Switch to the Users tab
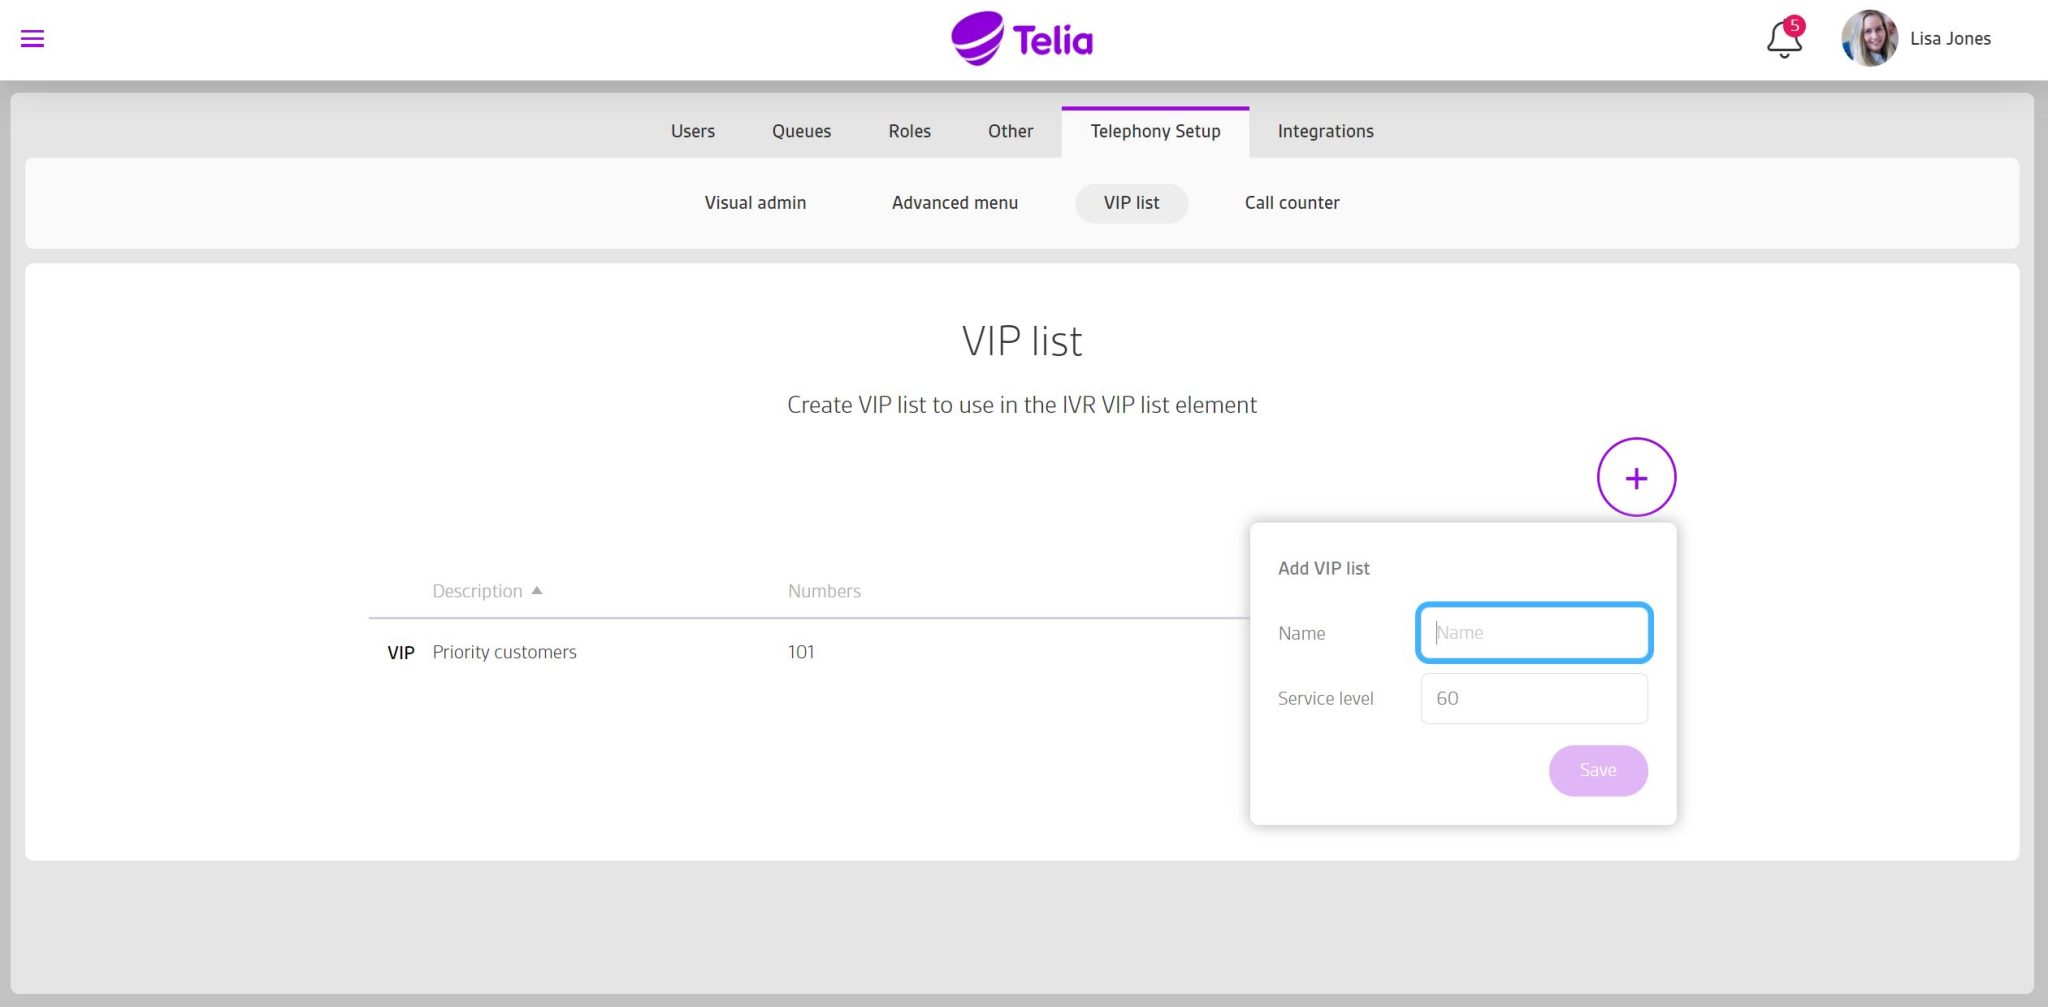 click(692, 131)
